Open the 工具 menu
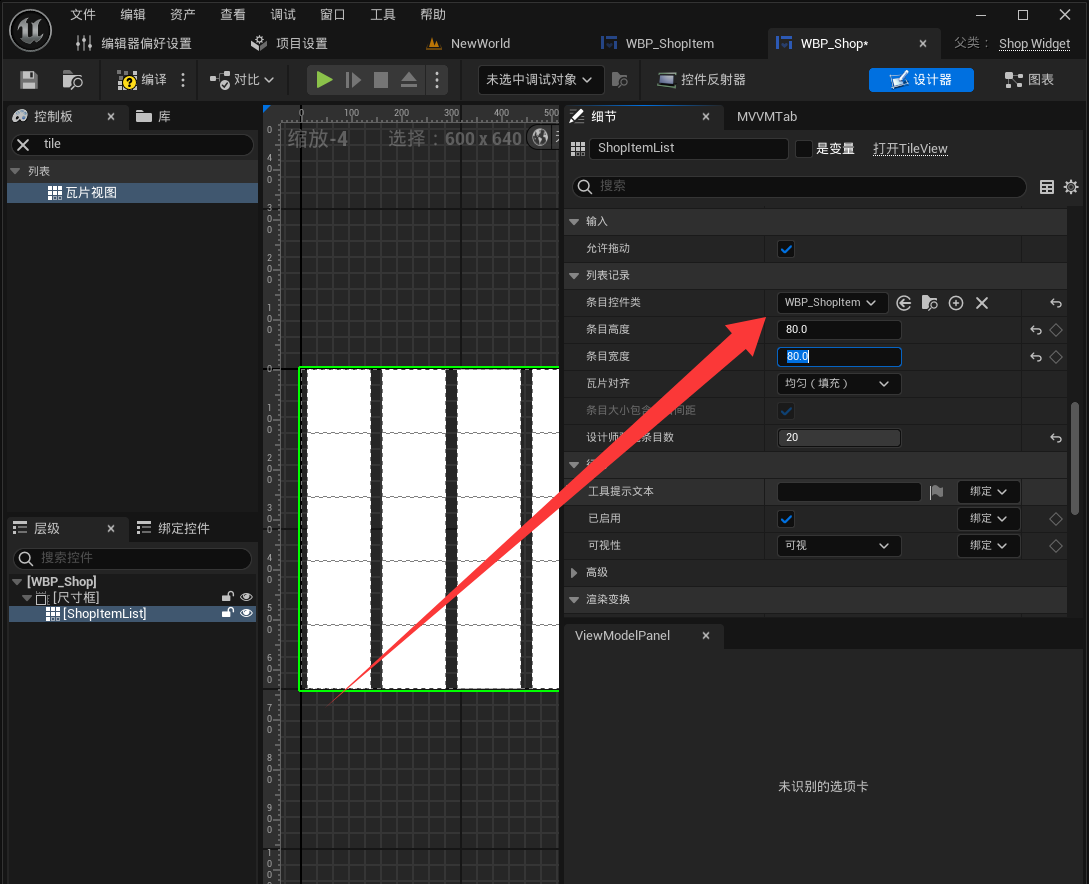 coord(383,15)
